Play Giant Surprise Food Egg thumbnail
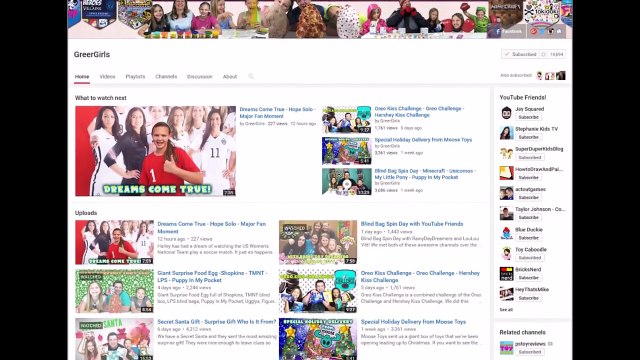Image resolution: width=640 pixels, height=360 pixels. (114, 291)
